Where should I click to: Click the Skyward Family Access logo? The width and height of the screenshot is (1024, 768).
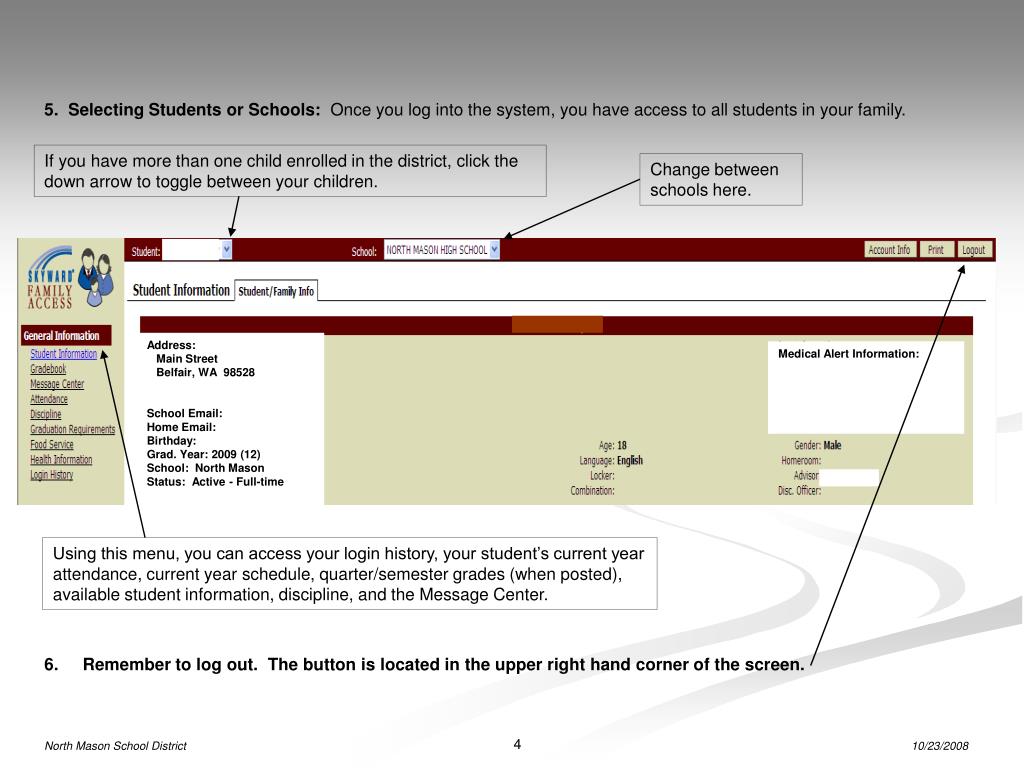pyautogui.click(x=69, y=277)
